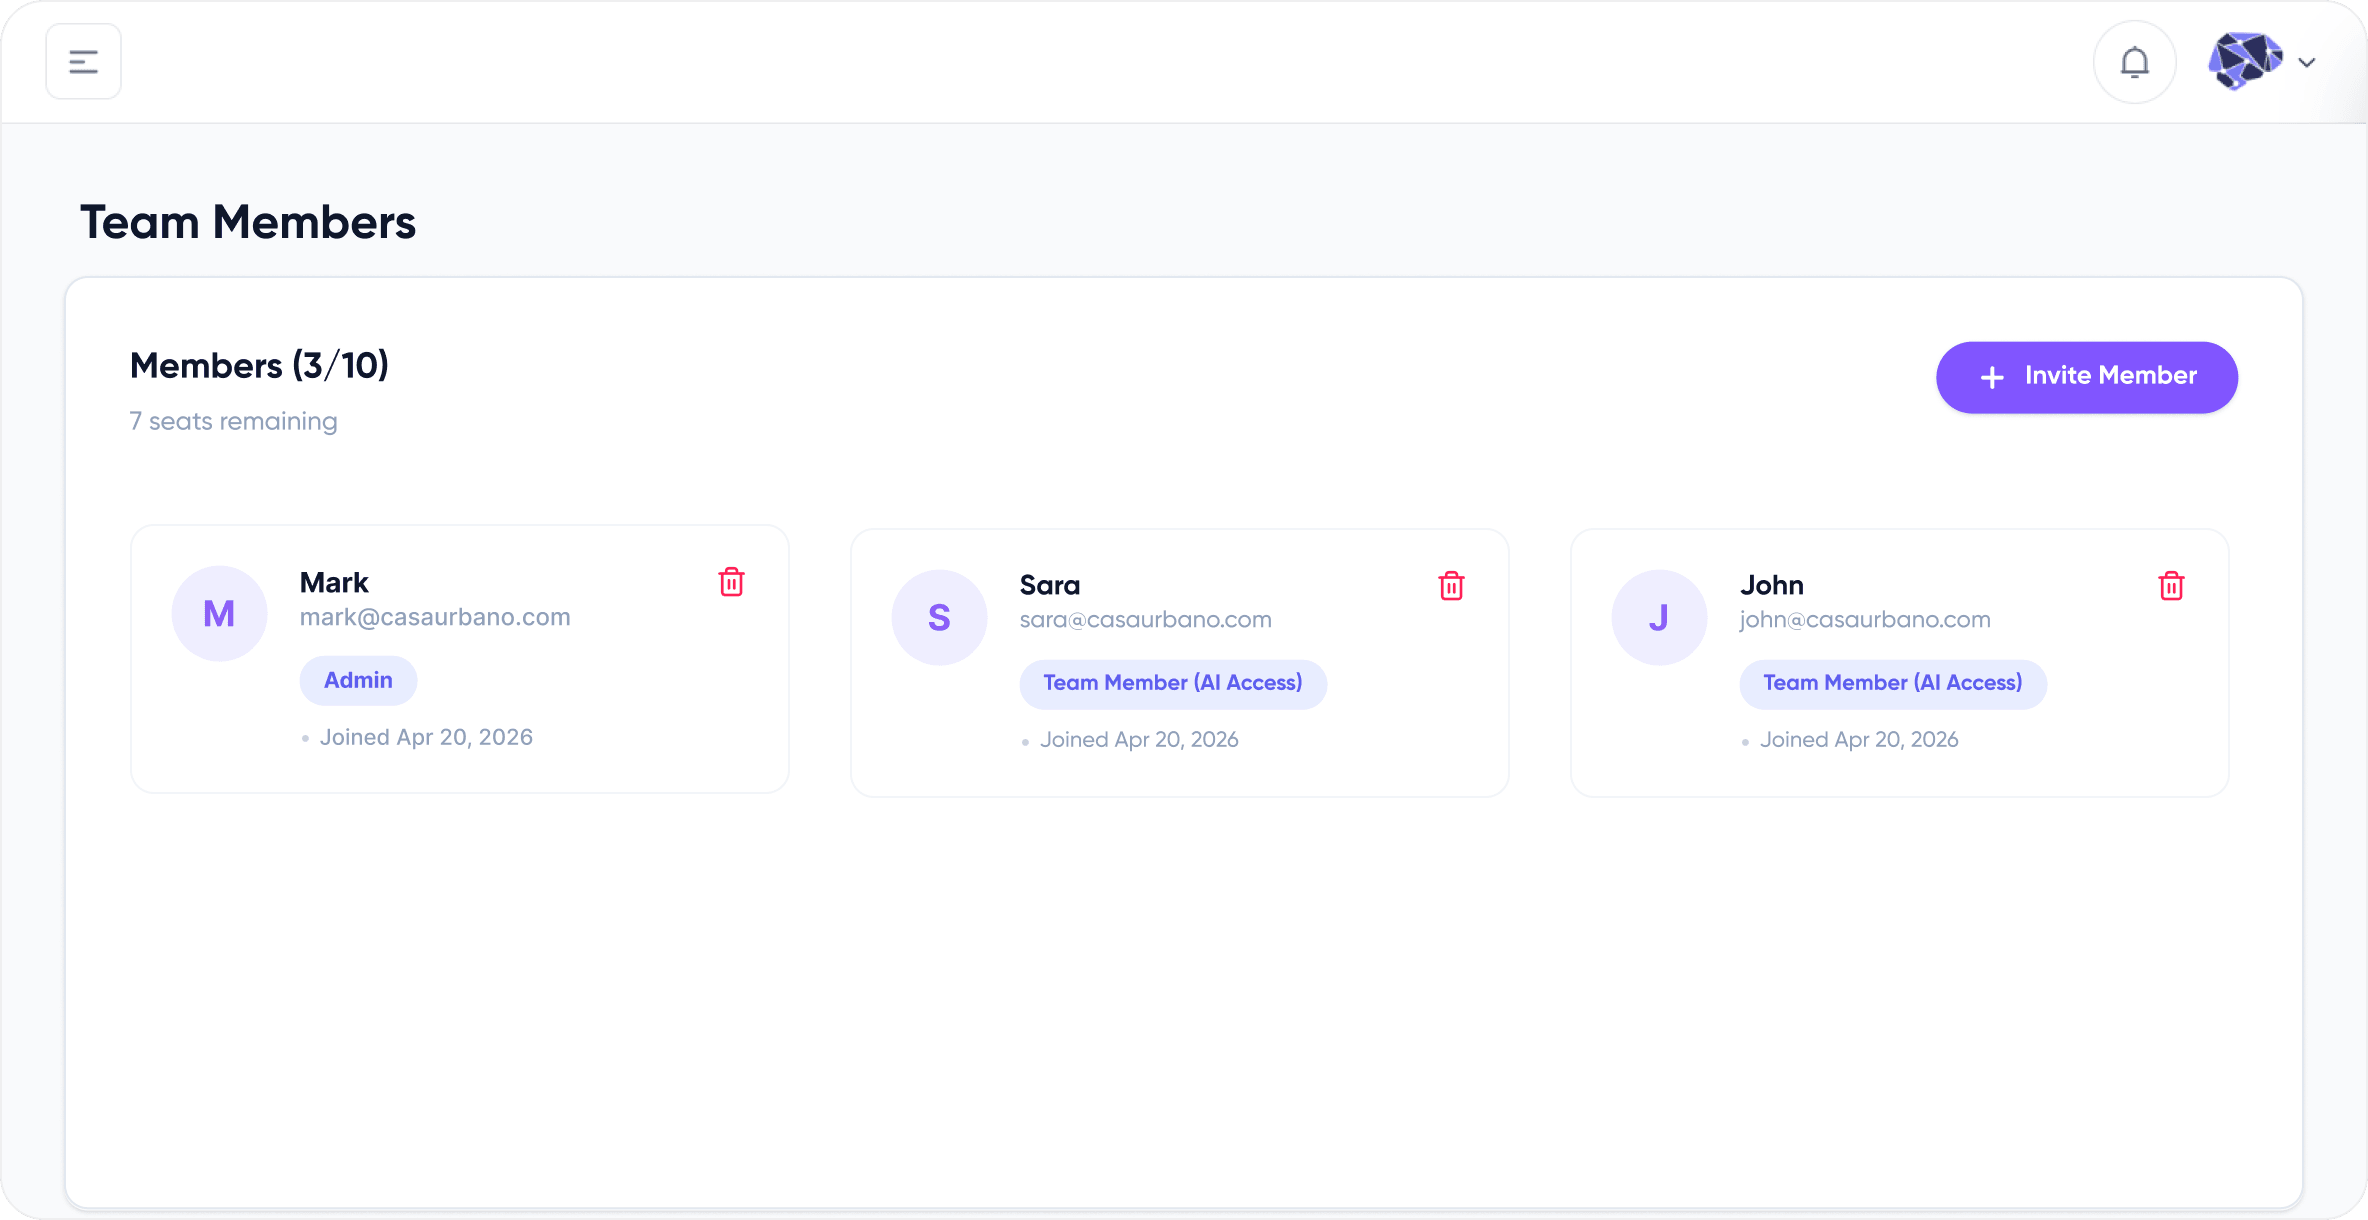2368x1220 pixels.
Task: Click the email sara@casaurbano.com
Action: [x=1146, y=620]
